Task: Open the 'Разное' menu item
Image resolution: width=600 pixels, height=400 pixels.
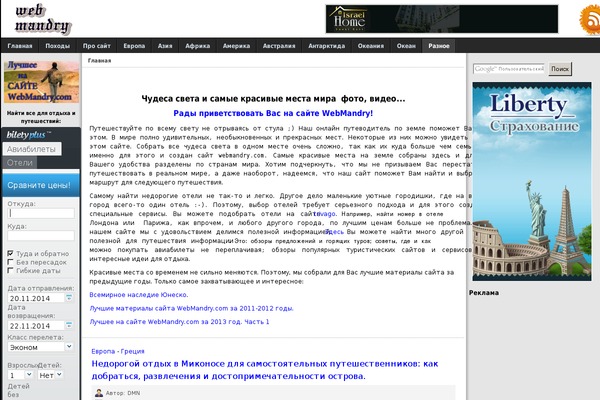Action: click(439, 46)
